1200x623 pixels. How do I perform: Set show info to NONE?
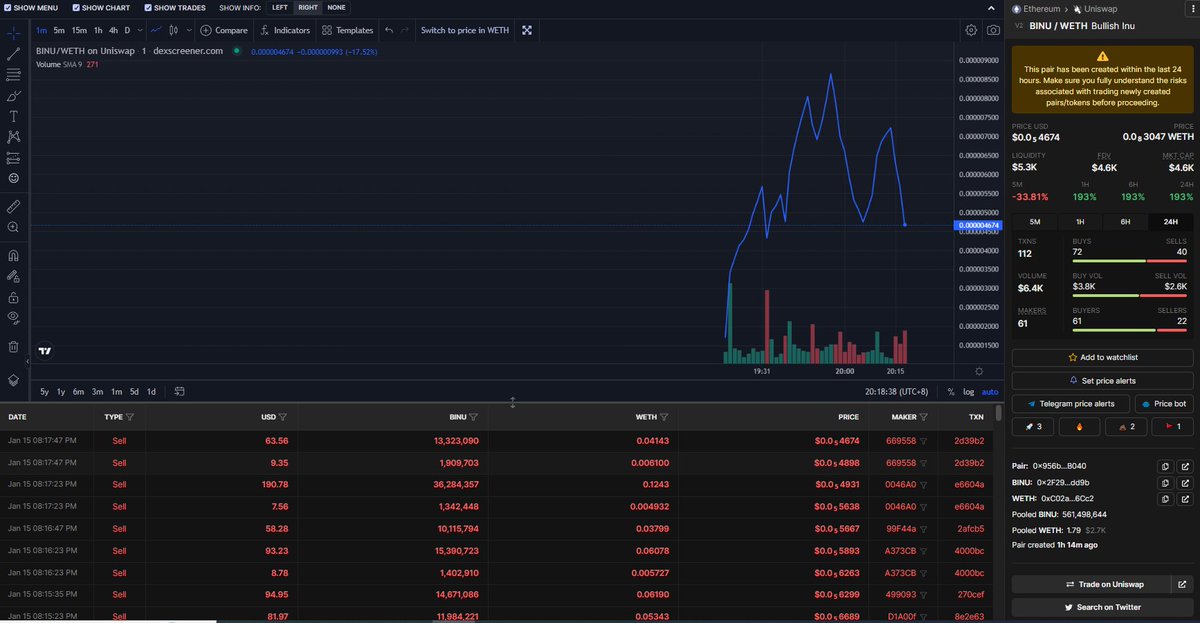click(x=337, y=8)
